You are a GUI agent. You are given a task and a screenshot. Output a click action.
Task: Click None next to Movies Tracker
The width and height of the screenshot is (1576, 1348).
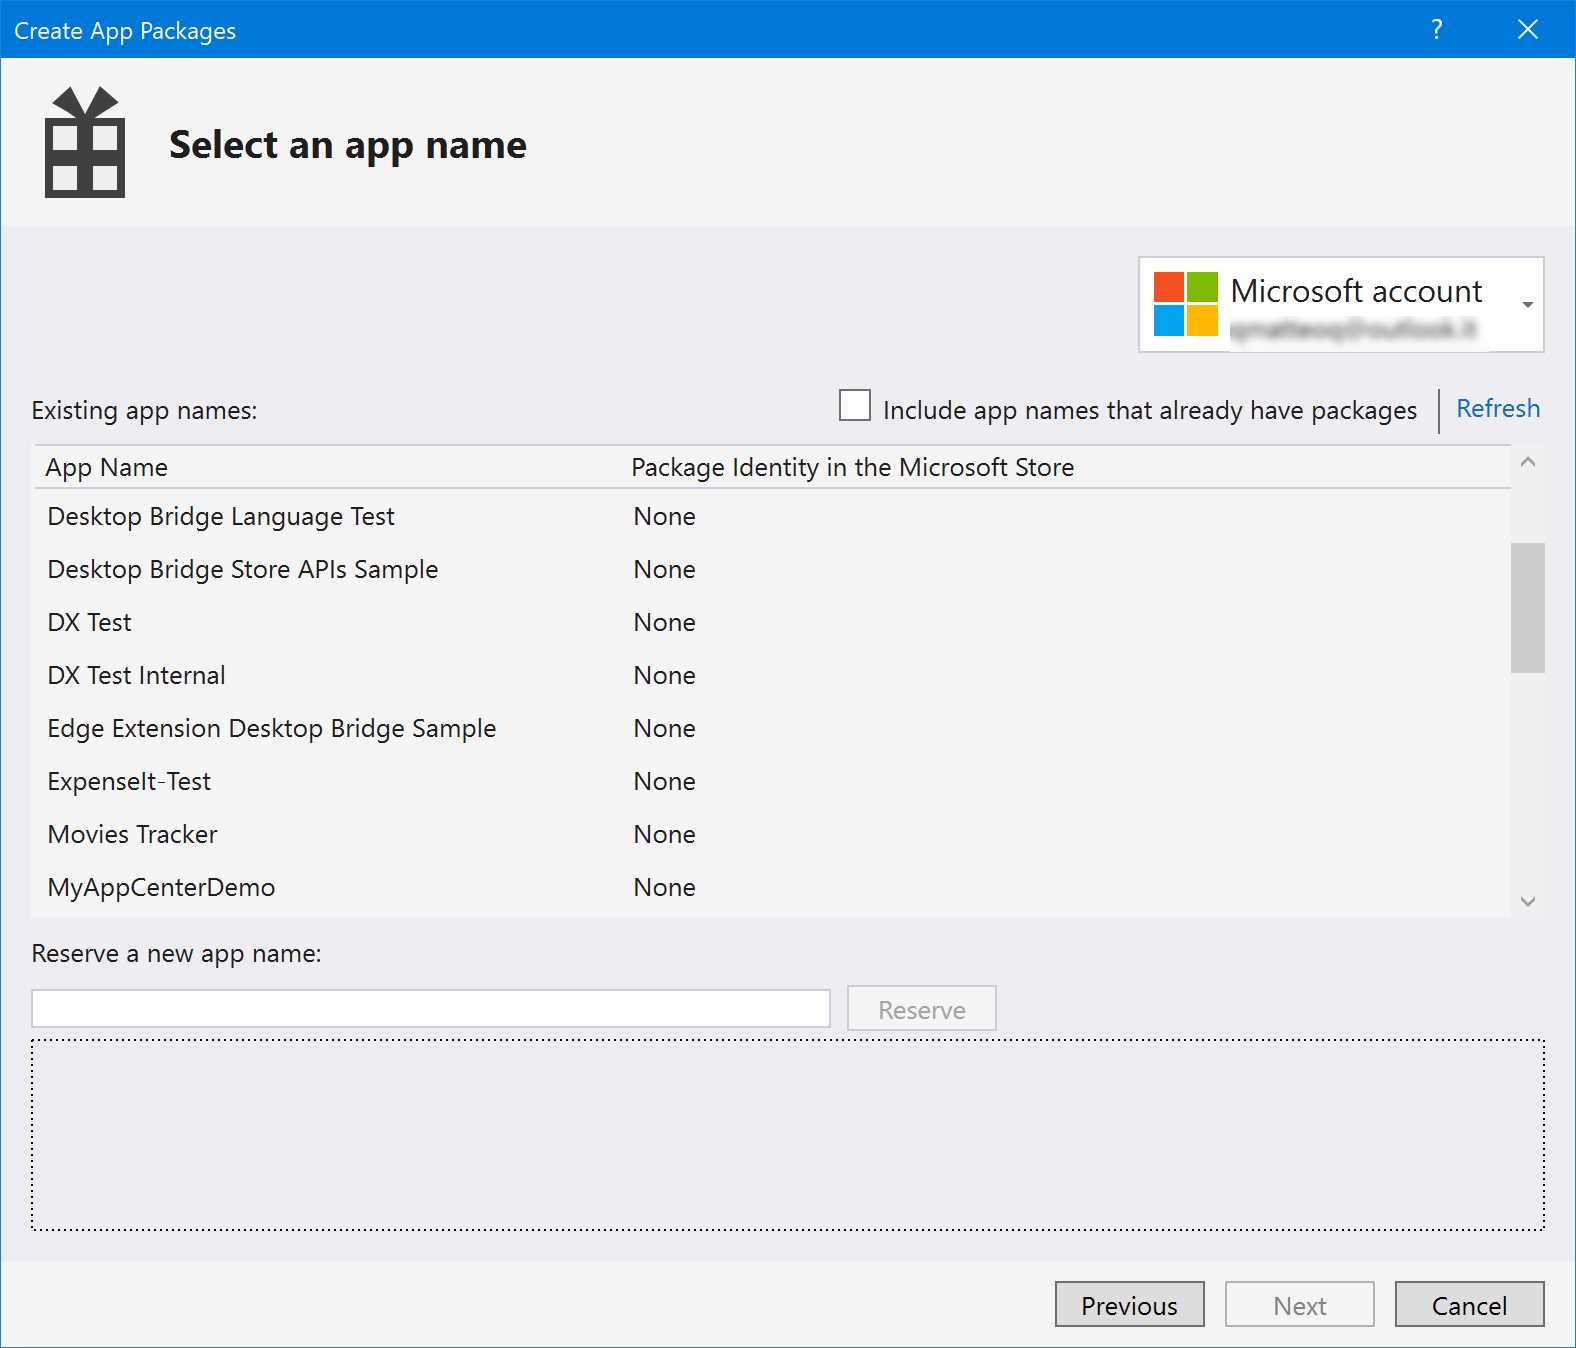(x=664, y=834)
